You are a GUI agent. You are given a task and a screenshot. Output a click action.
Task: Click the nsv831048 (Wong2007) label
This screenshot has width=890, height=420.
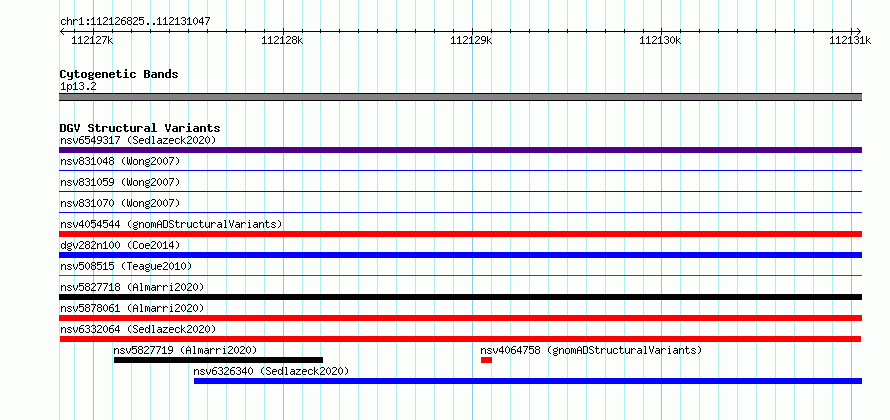coord(120,161)
